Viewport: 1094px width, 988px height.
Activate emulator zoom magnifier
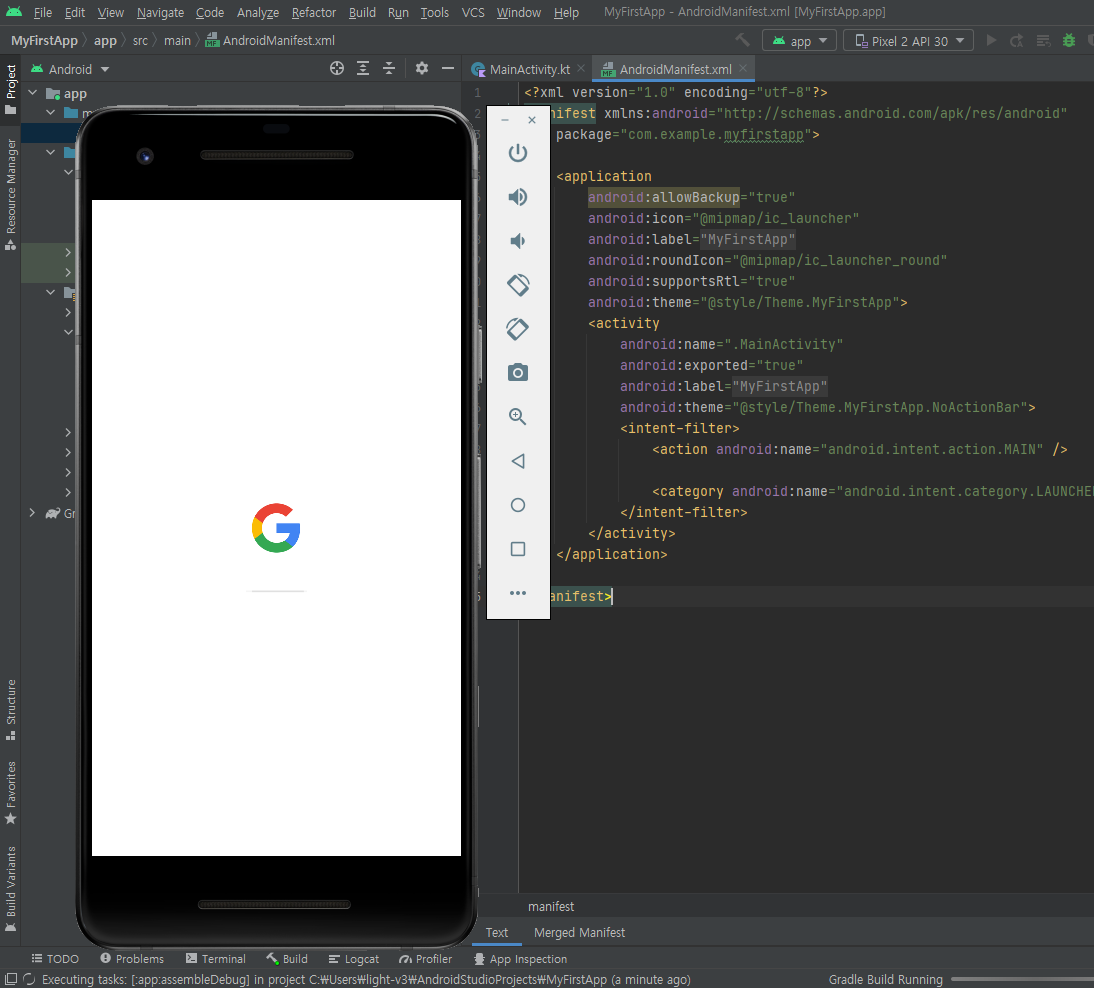click(518, 417)
